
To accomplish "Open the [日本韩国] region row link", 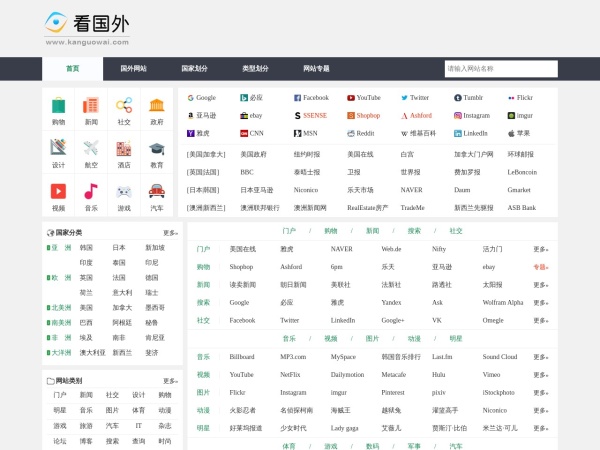I will pos(203,190).
